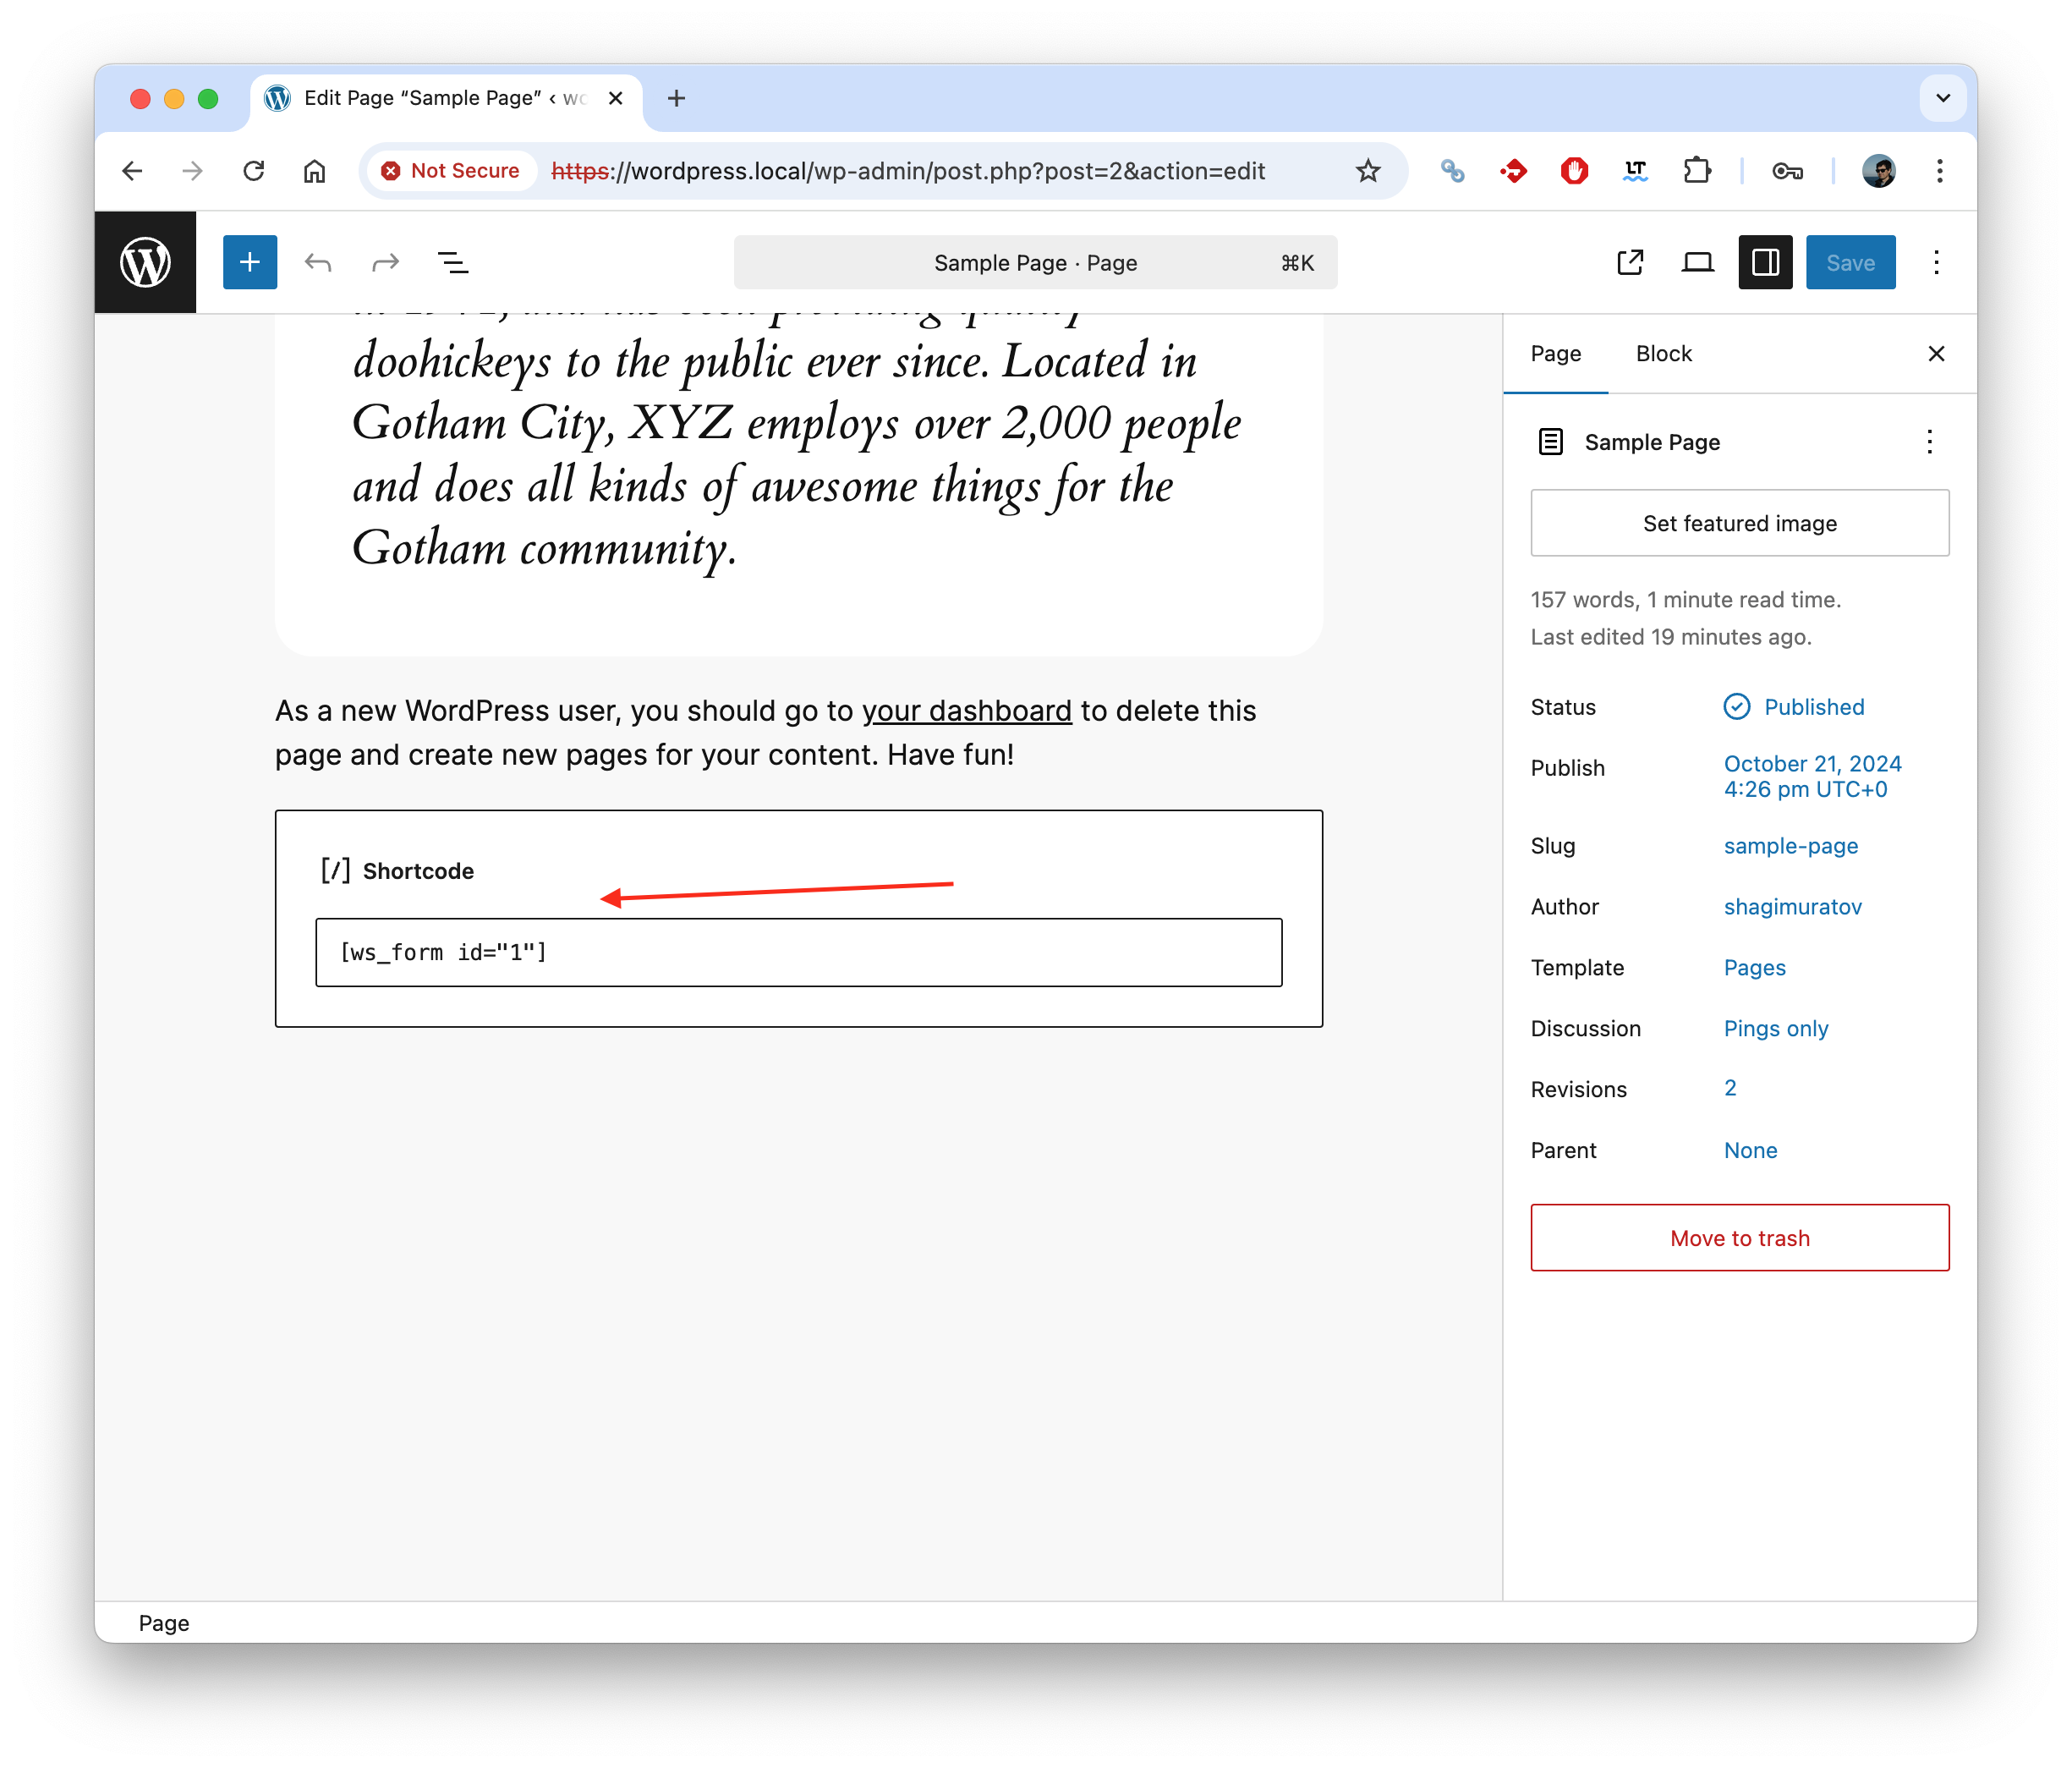Open the Sample Page command palette bar
Screen dimensions: 2072x1768
pos(1035,263)
